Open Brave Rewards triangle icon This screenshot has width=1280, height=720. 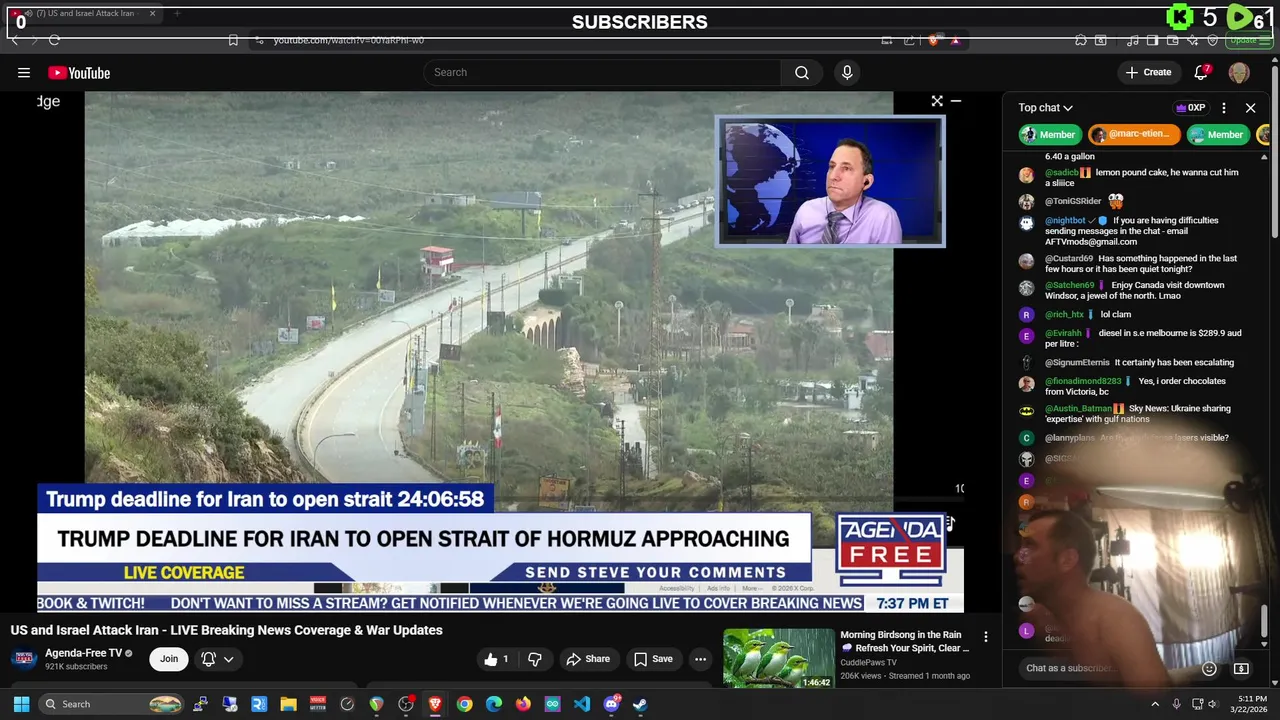coord(956,40)
